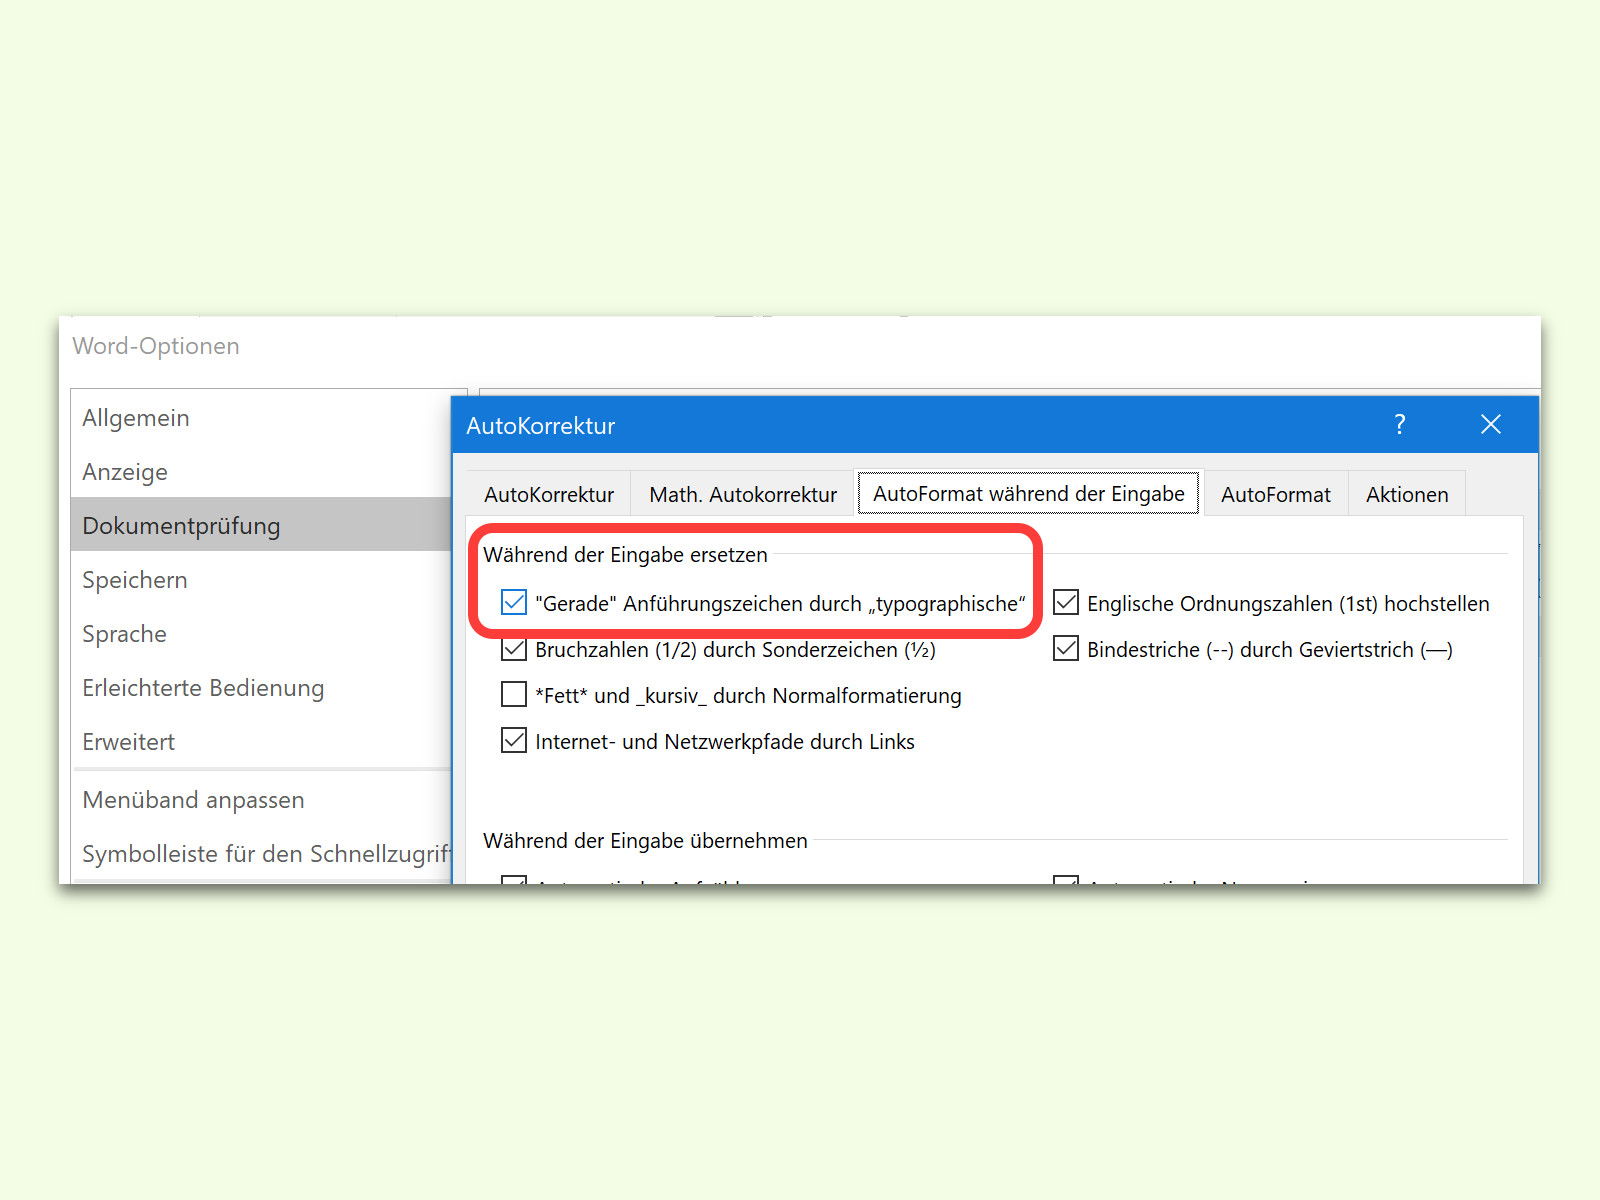Uncheck Bruchzahlen (1/2) durch Sonderzeichen
This screenshot has height=1200, width=1600.
tap(514, 649)
